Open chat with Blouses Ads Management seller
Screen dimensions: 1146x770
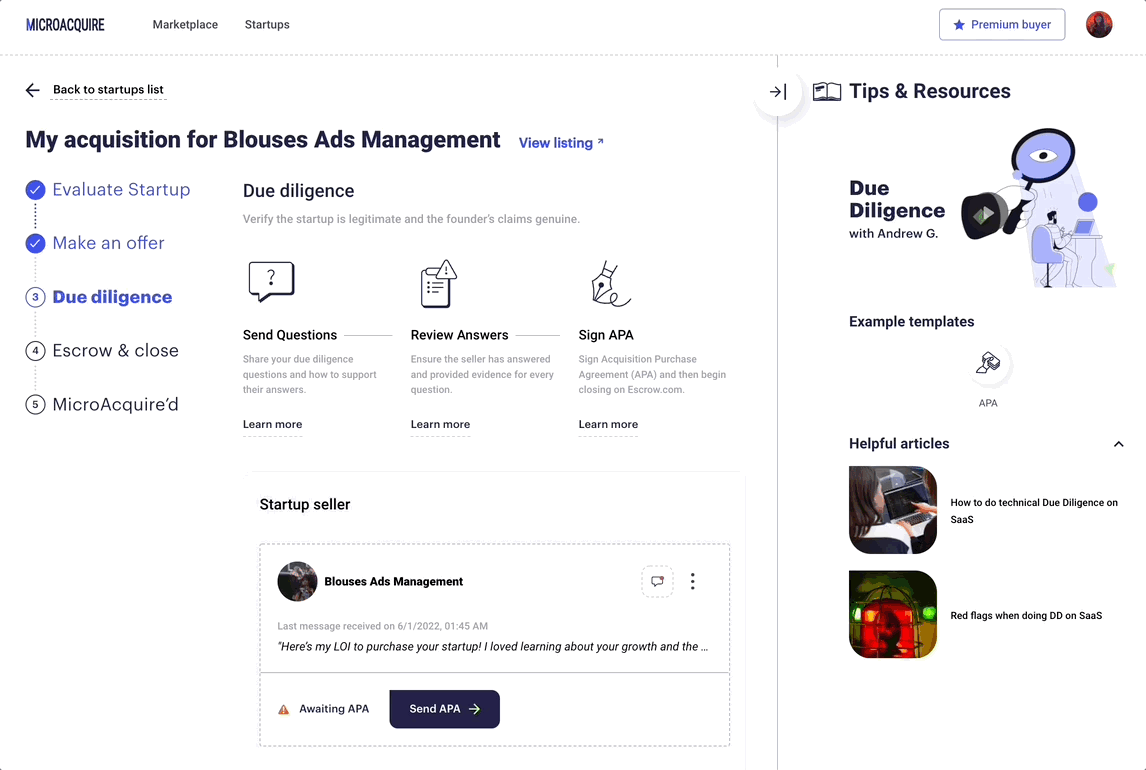[657, 582]
